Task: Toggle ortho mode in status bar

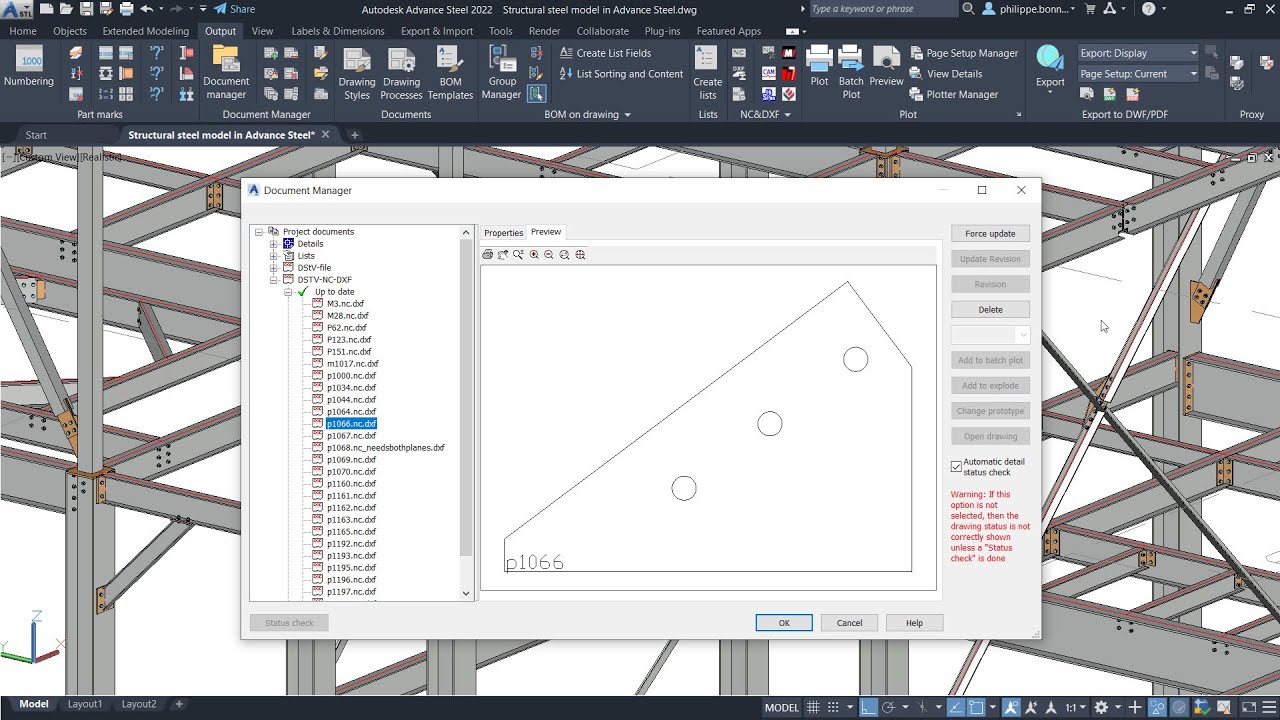Action: point(869,707)
